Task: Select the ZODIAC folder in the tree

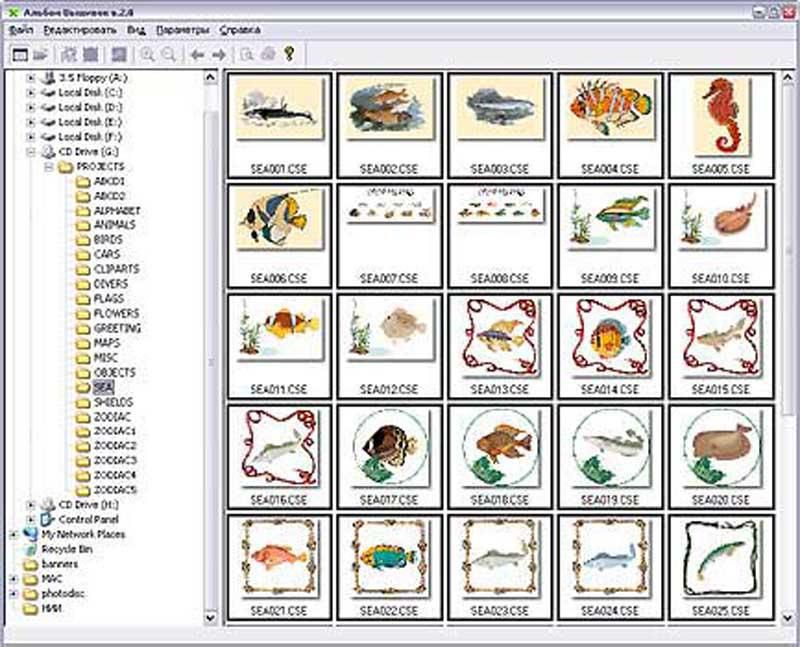Action: [x=113, y=416]
